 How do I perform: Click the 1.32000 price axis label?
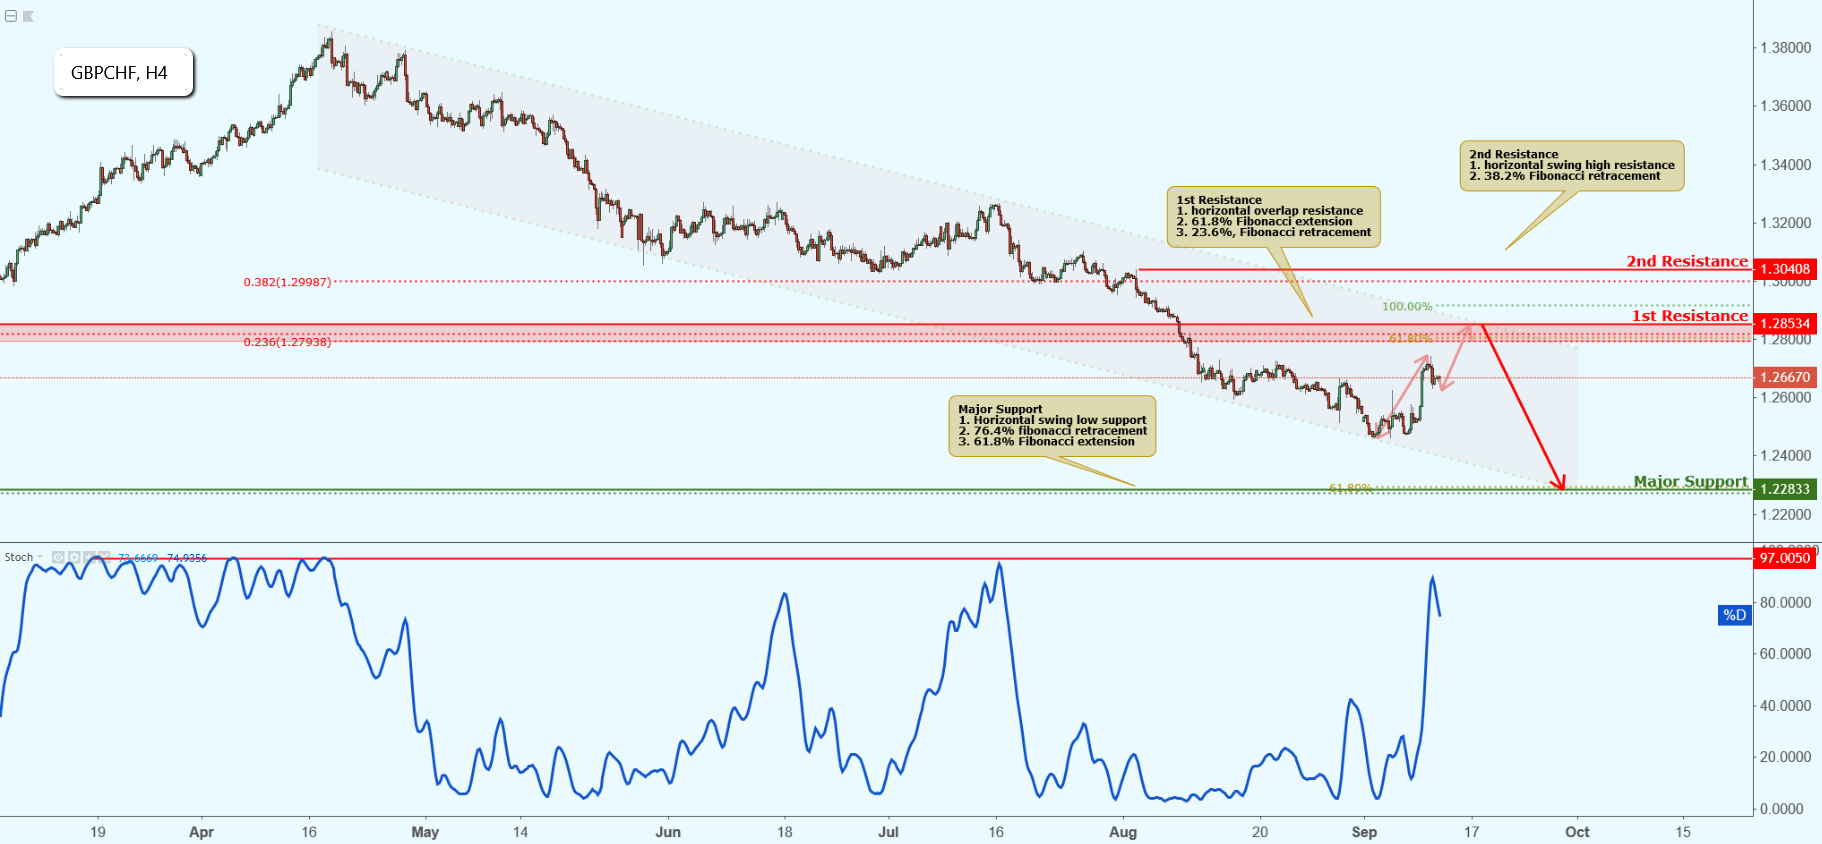pos(1785,223)
